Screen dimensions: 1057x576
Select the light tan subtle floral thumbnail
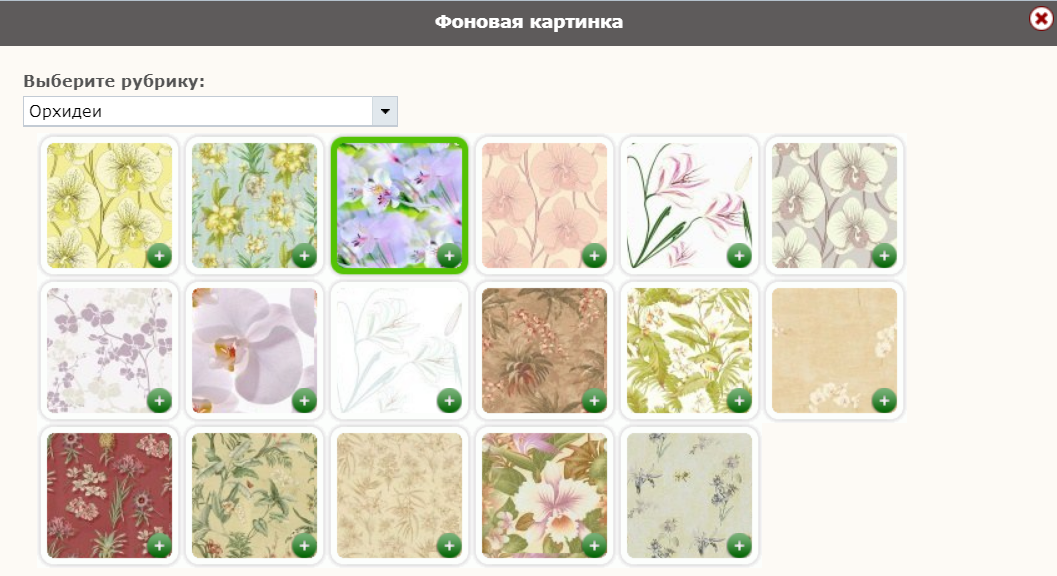399,496
